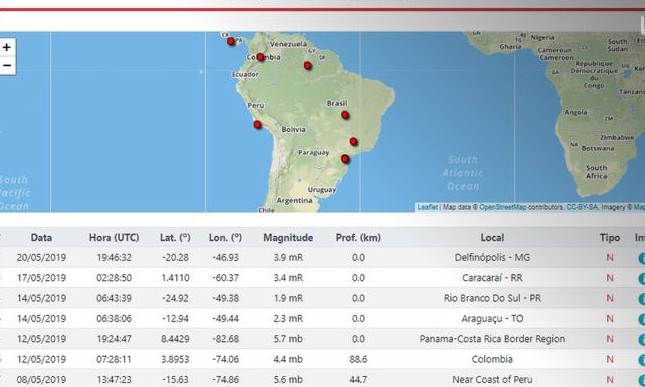Select the latitude value 8.4429
Image resolution: width=645 pixels, height=387 pixels.
[x=175, y=339]
